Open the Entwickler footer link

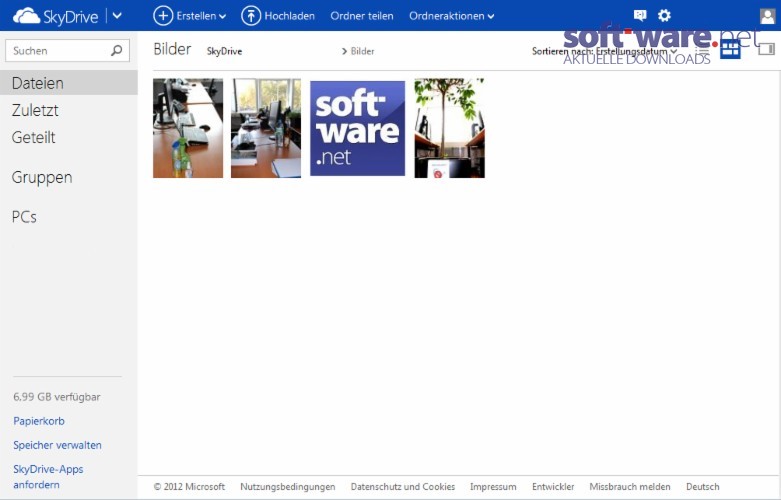(x=553, y=487)
